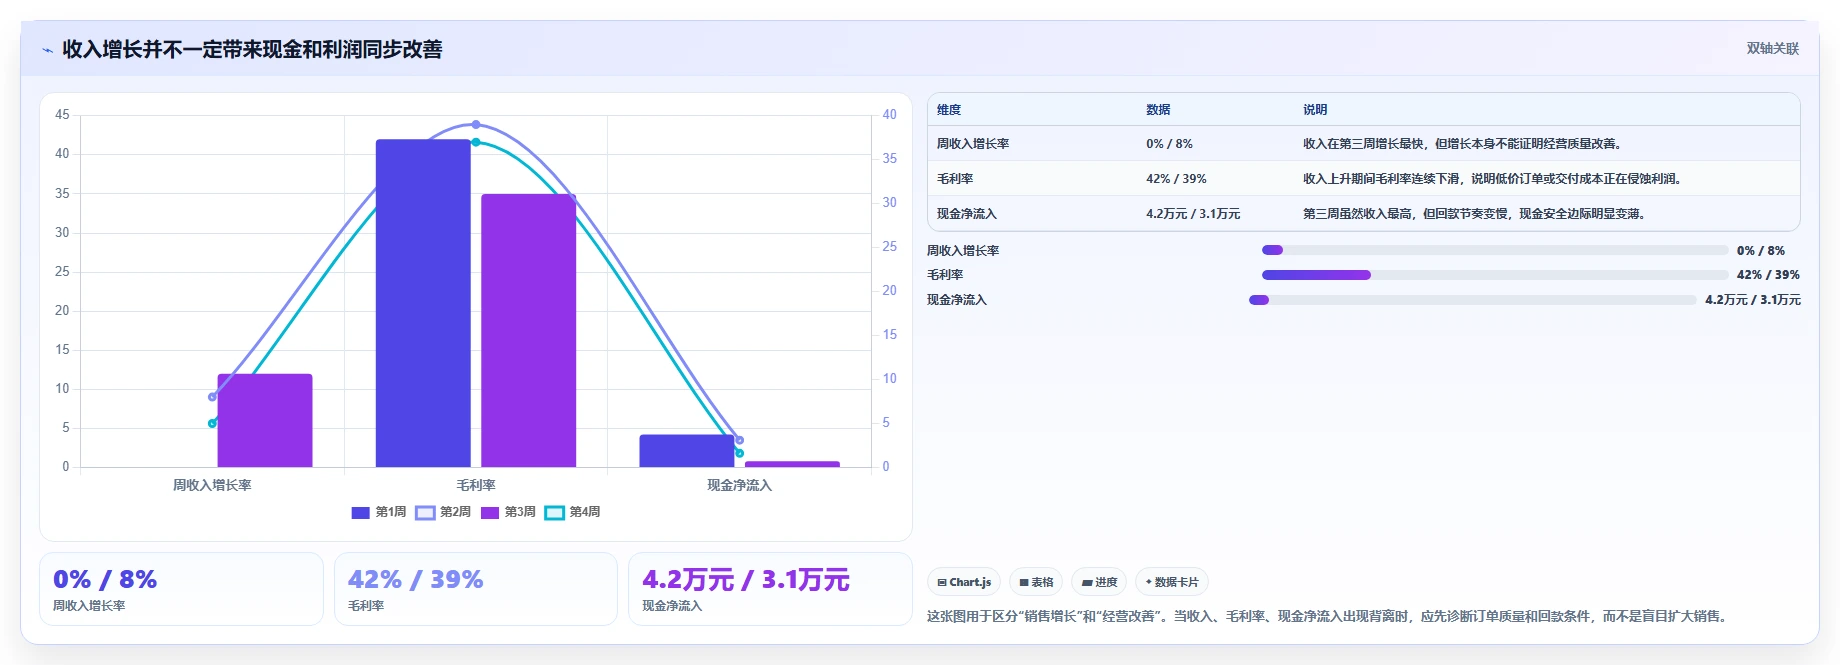Click the 第2周 line peak point over 毛利率
Screen dimensions: 1840x665
click(x=476, y=125)
